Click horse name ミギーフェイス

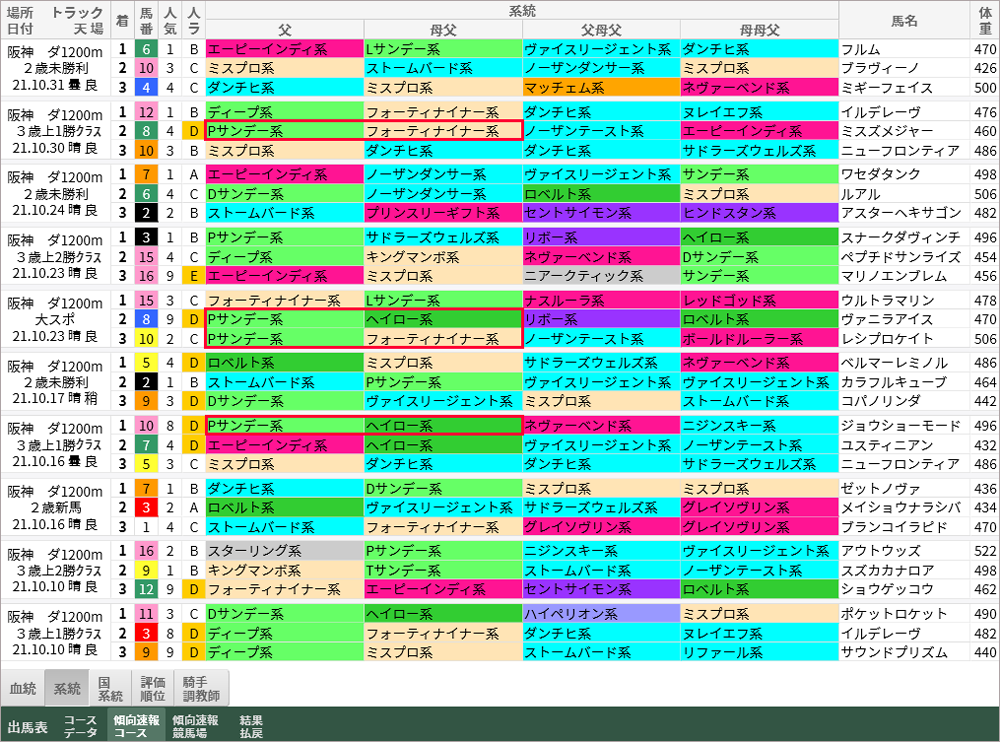pos(886,87)
